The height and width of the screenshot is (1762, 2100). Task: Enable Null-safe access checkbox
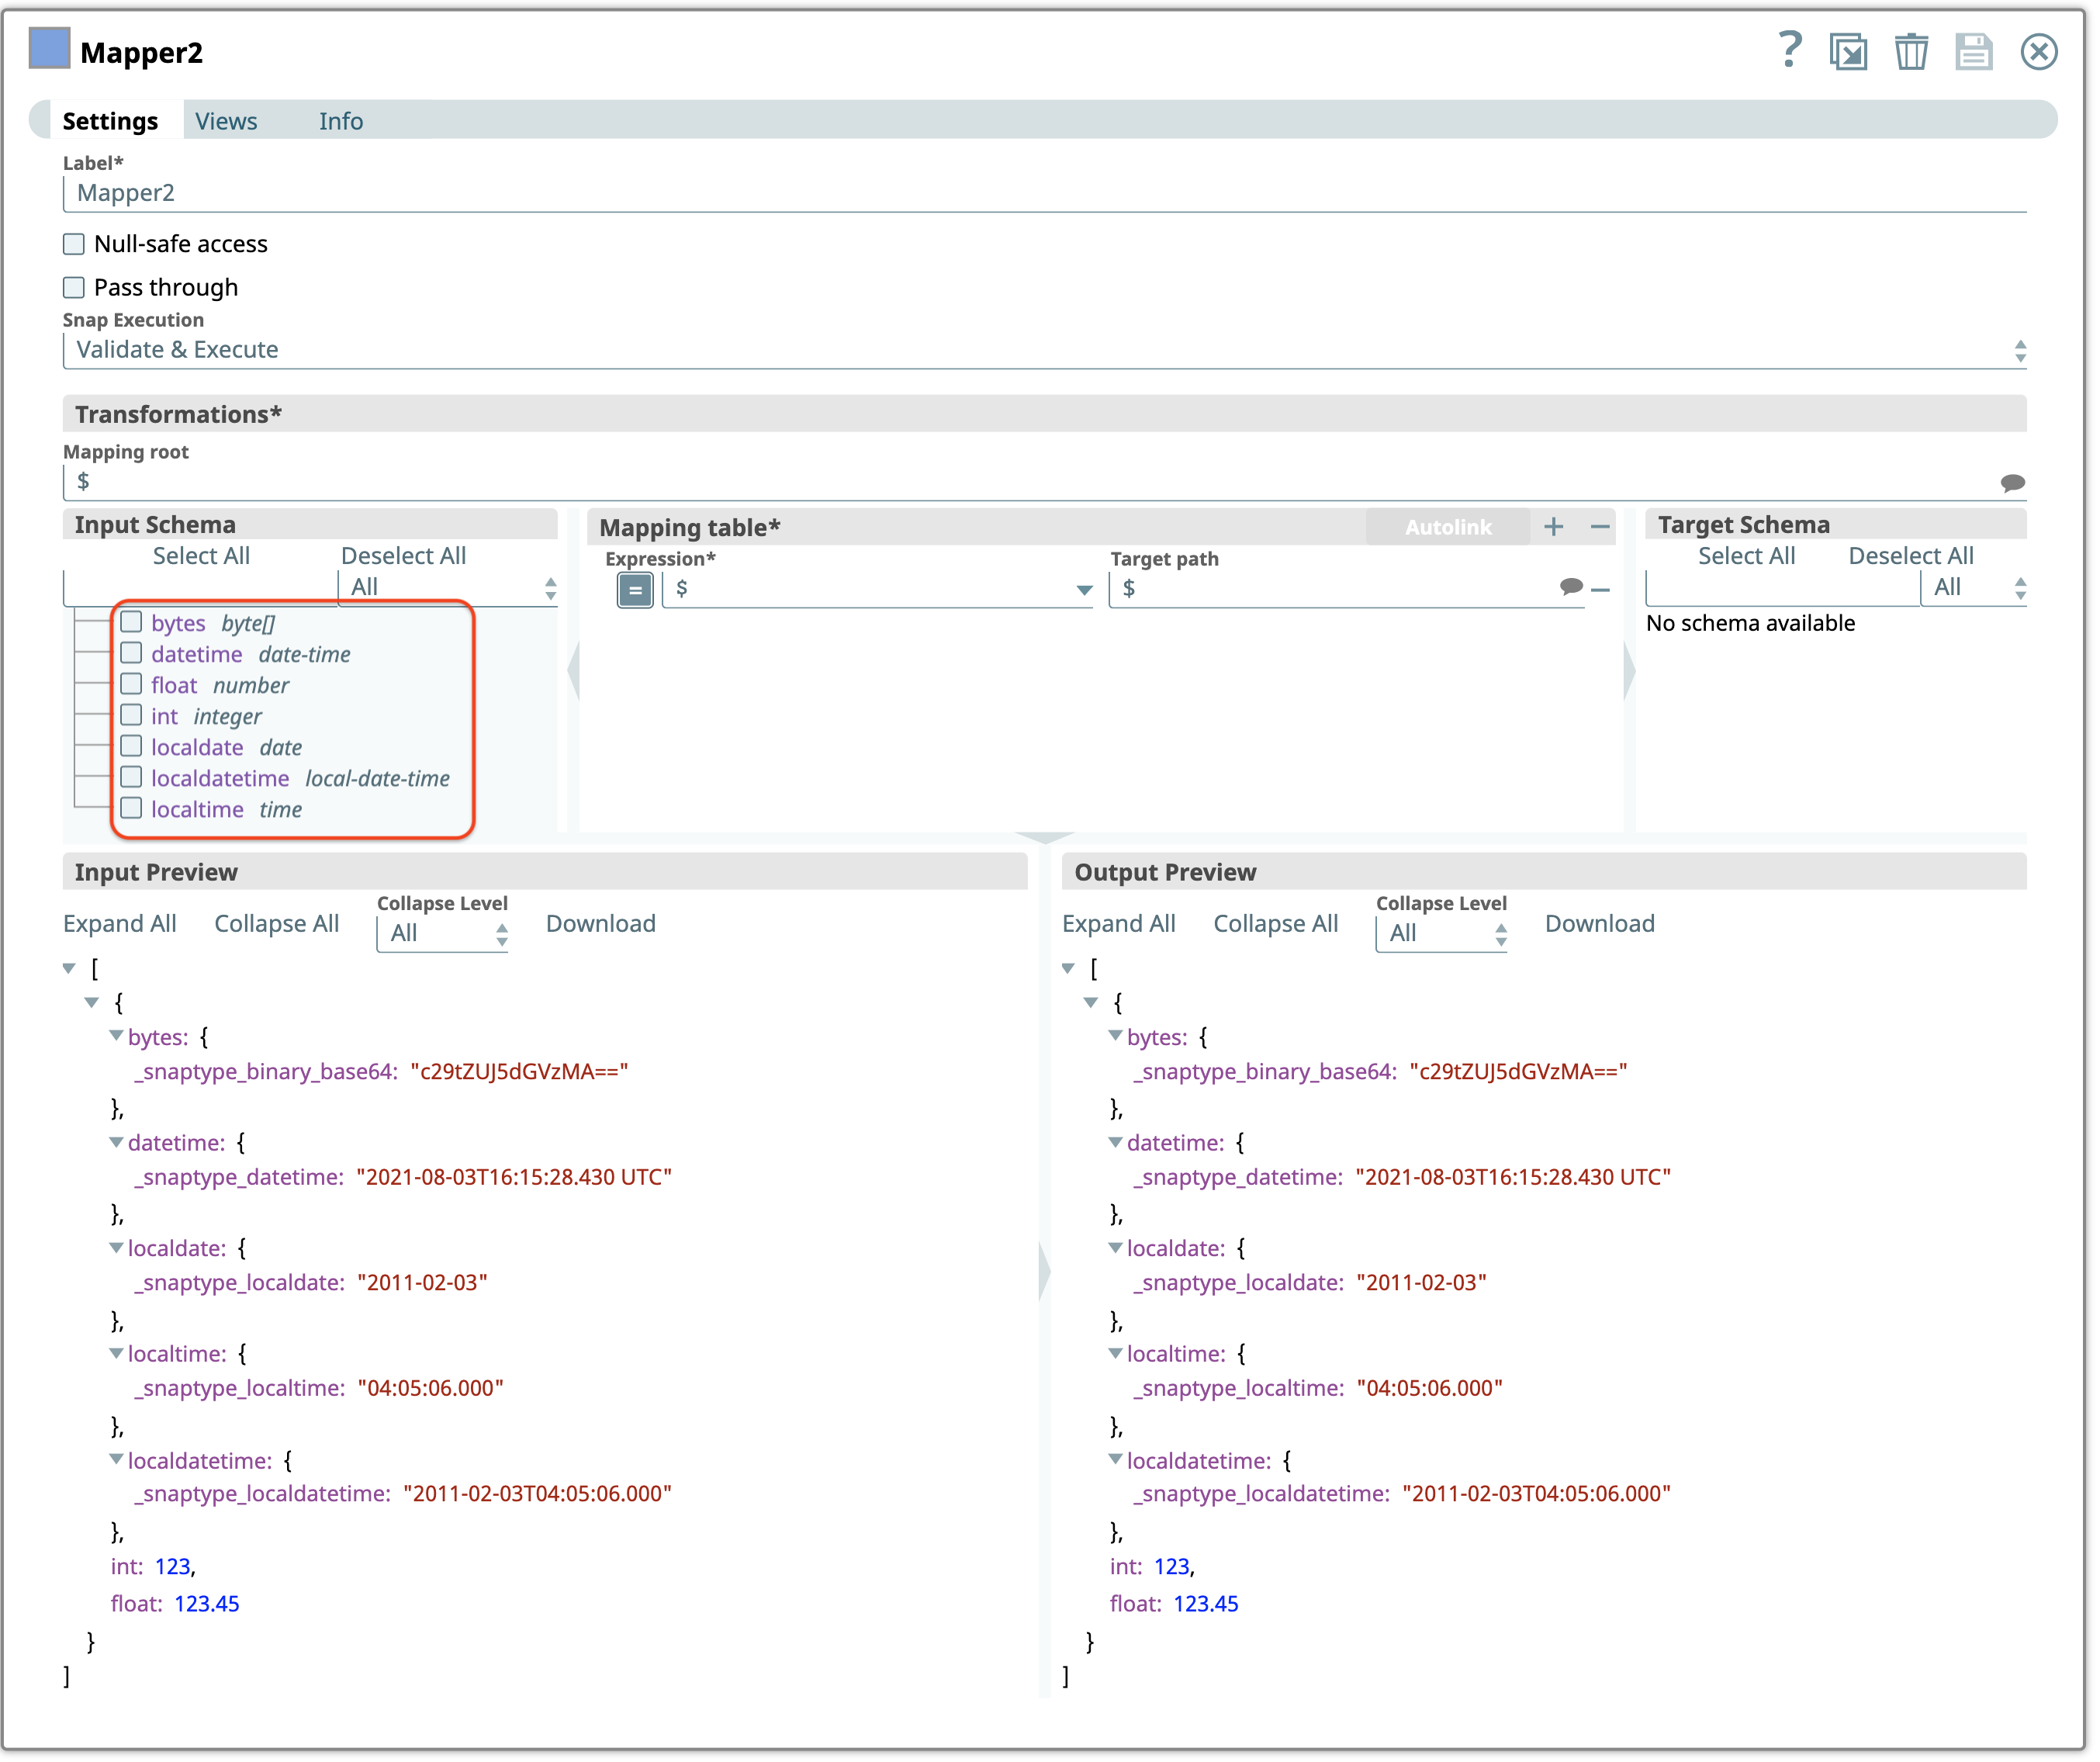(74, 244)
